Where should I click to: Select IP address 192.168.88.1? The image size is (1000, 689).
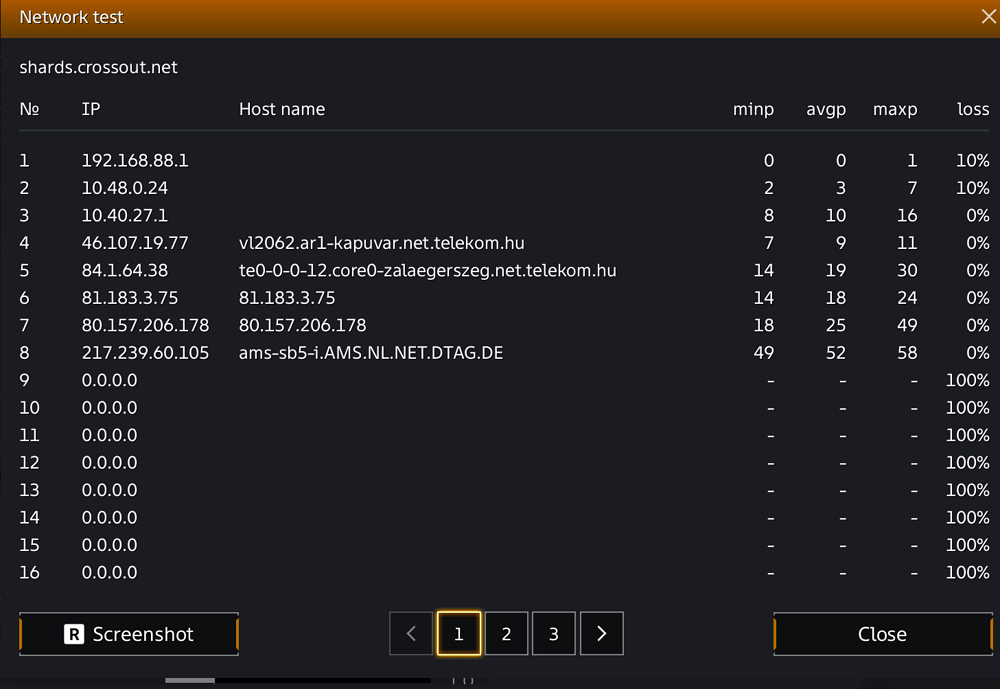135,160
